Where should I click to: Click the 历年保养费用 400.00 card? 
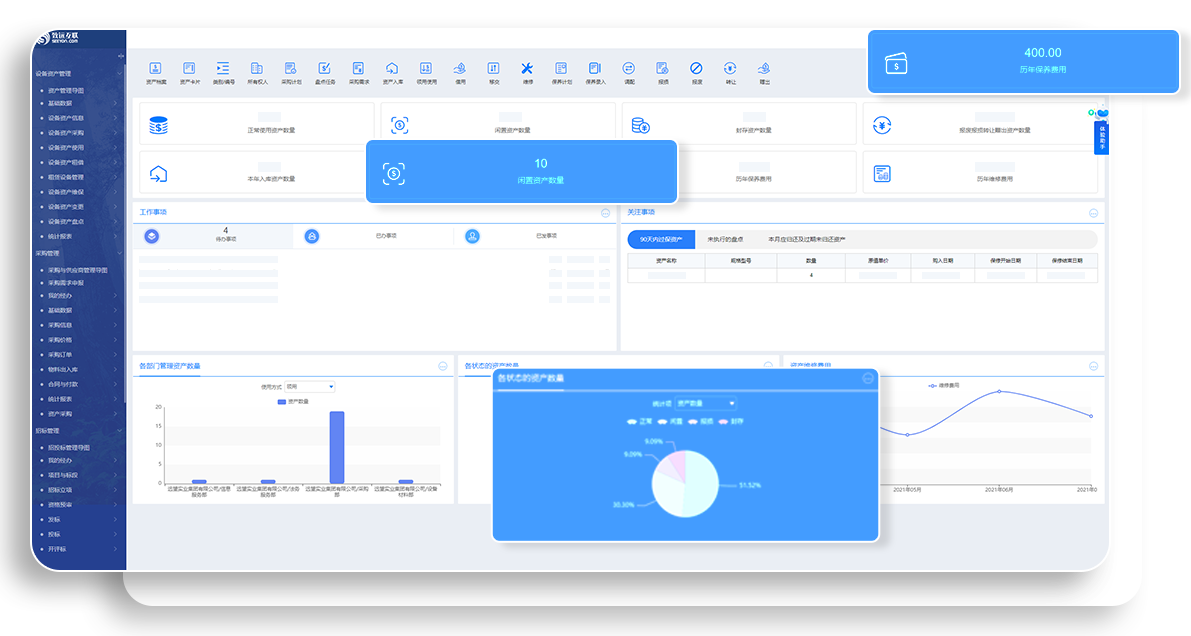point(1023,61)
